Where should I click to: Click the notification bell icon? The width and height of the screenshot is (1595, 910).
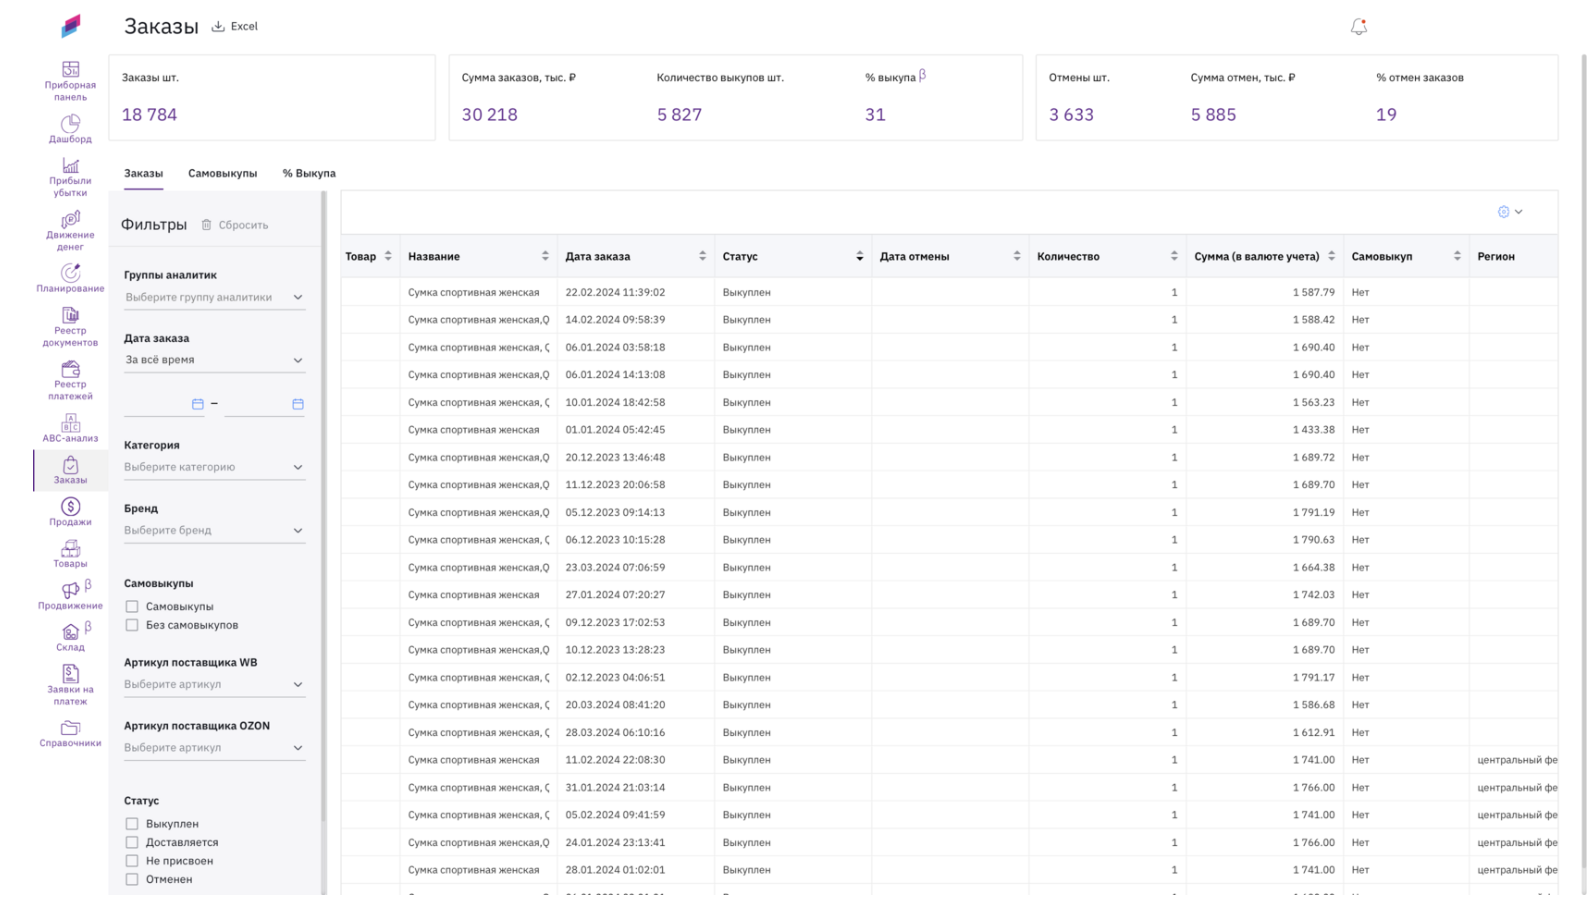pyautogui.click(x=1358, y=27)
